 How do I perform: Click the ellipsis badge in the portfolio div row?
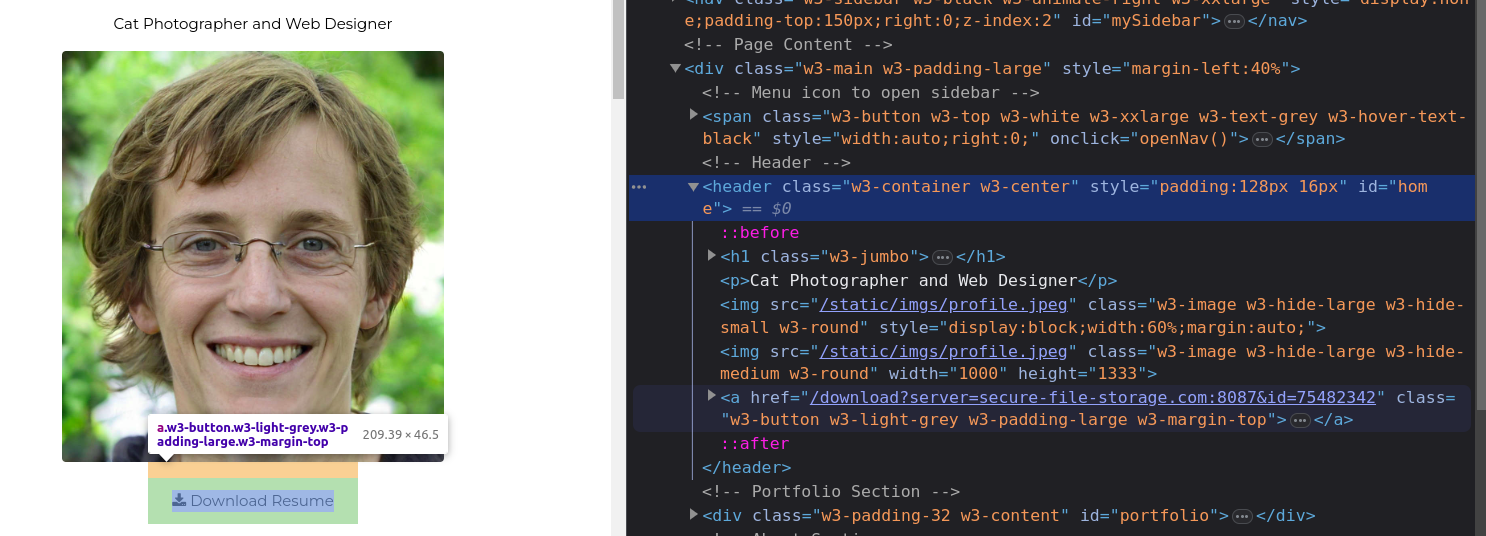point(1242,517)
